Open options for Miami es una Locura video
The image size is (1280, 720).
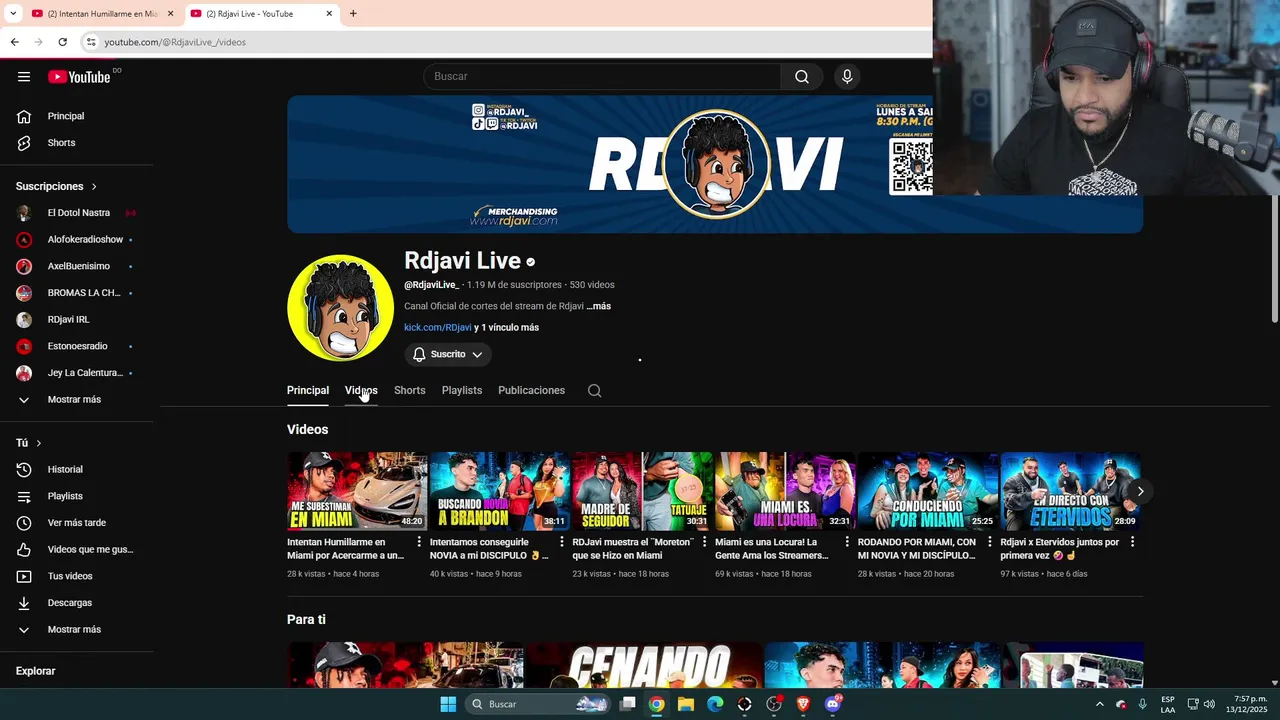(x=847, y=542)
